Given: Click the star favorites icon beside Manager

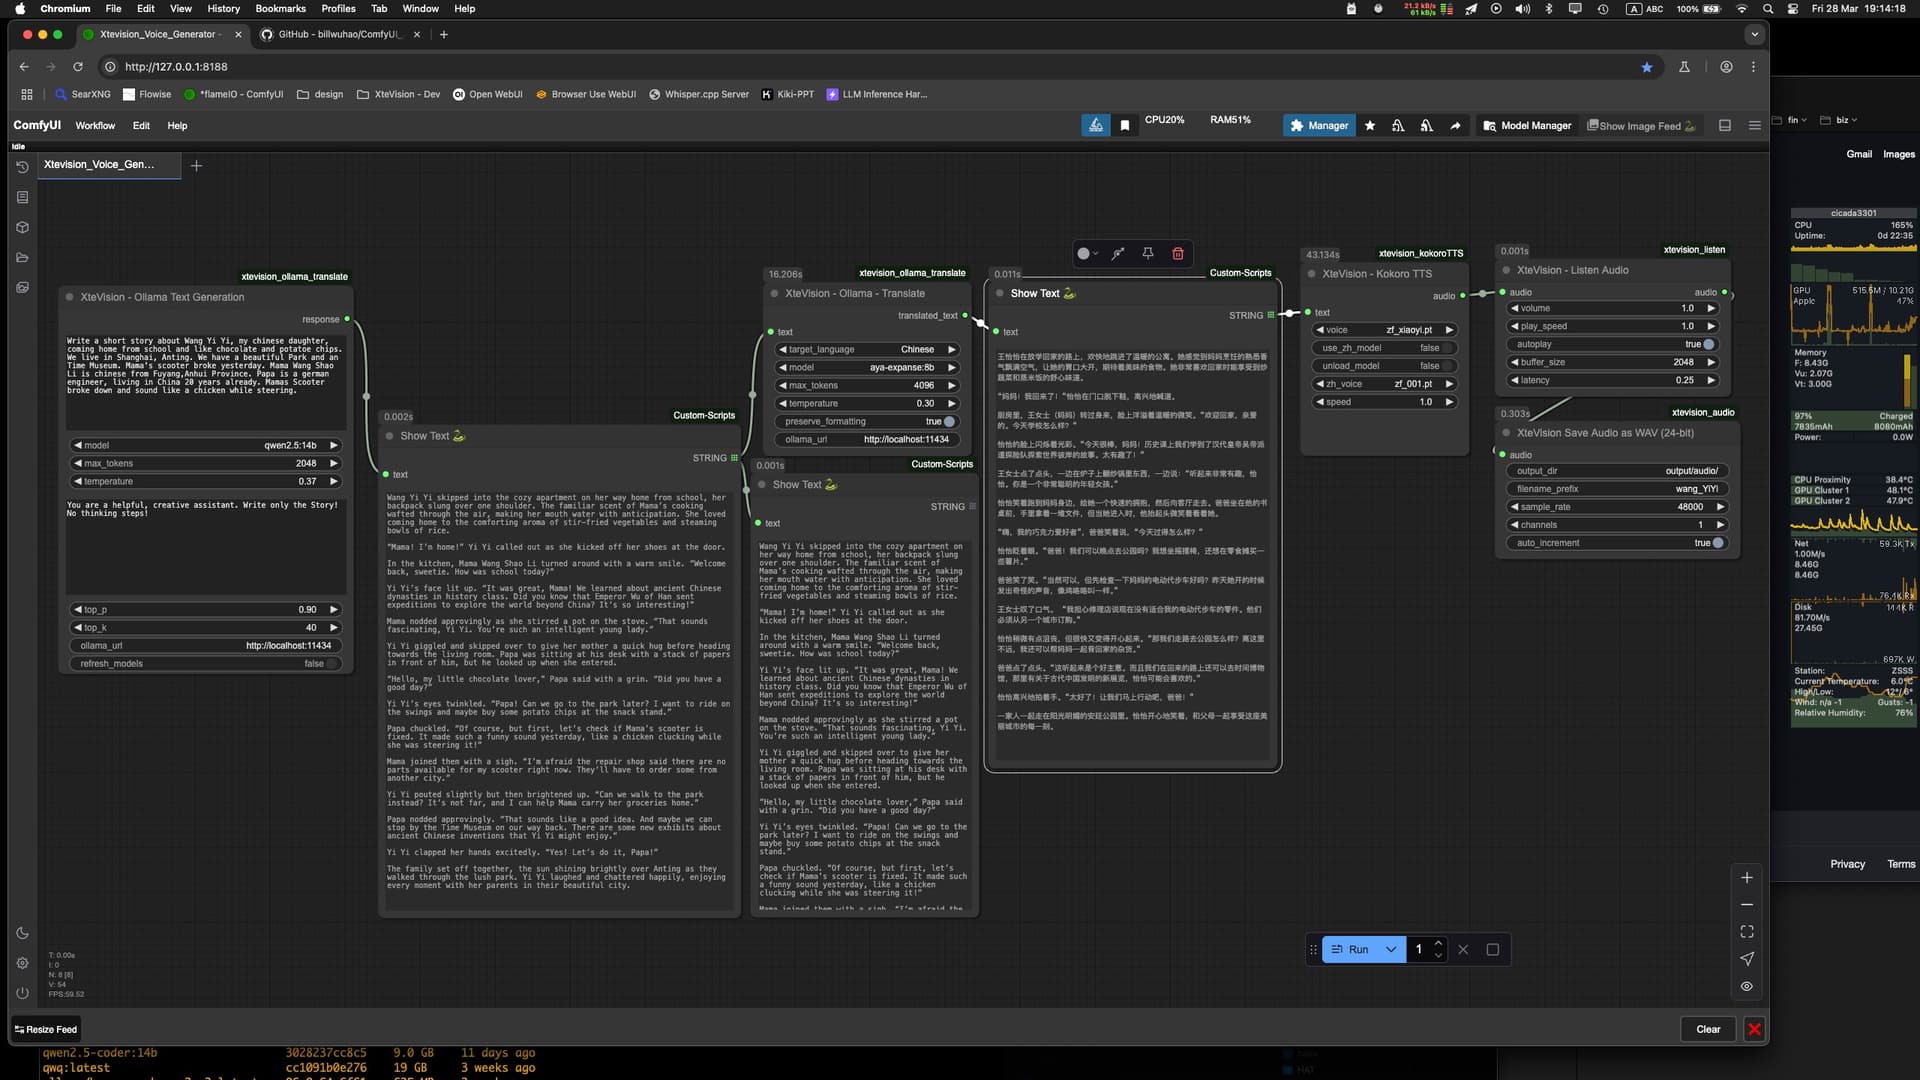Looking at the screenshot, I should click(1370, 126).
